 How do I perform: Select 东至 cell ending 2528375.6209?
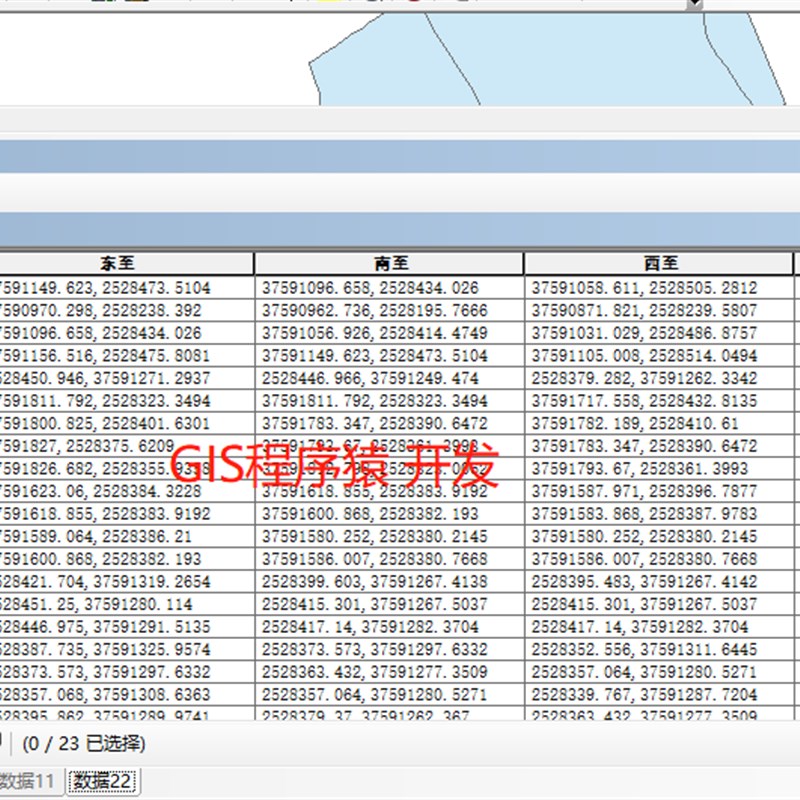pyautogui.click(x=127, y=446)
